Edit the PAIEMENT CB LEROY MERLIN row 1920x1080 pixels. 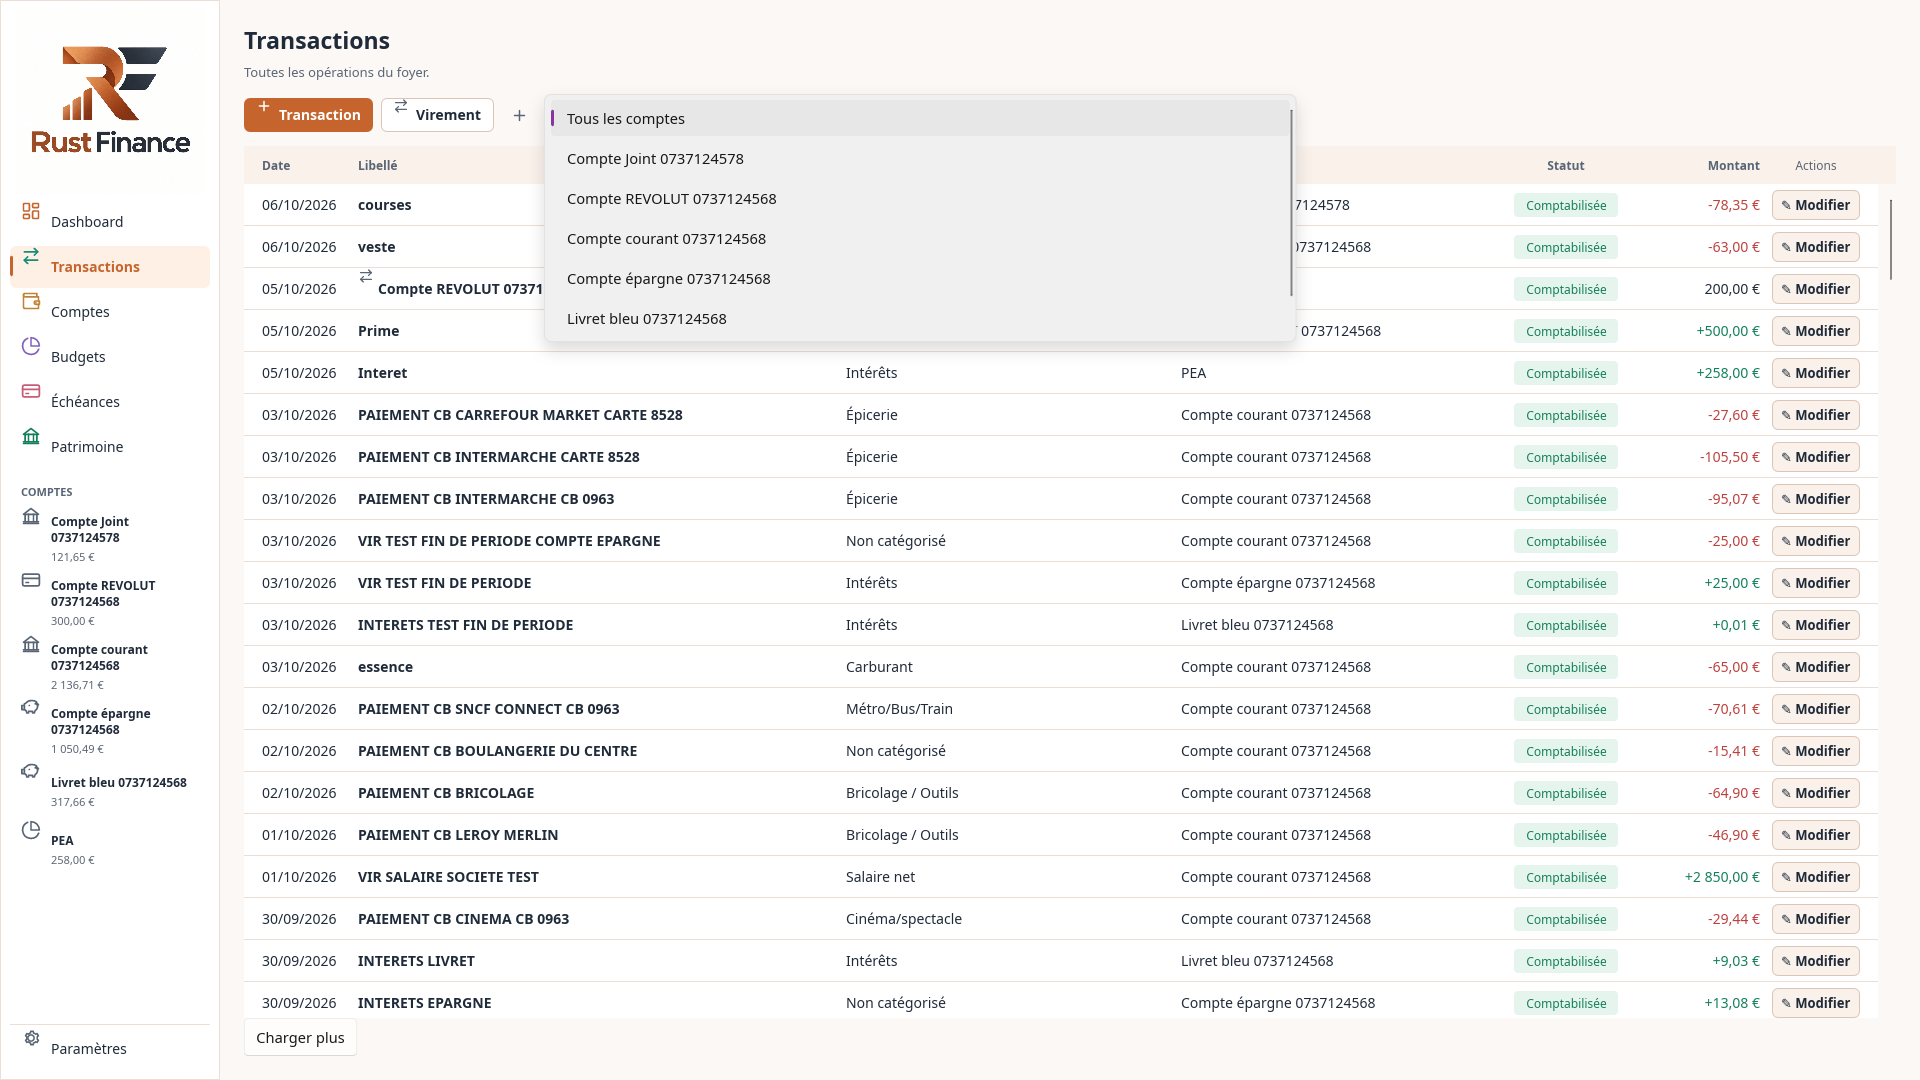click(x=1815, y=835)
